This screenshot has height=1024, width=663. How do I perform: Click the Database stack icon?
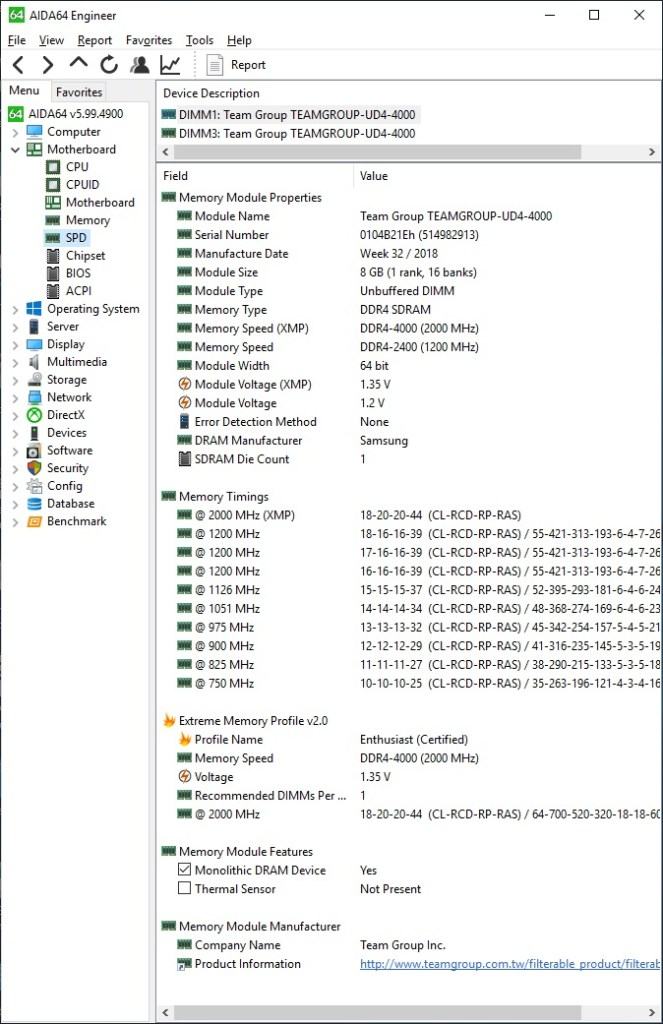(34, 504)
